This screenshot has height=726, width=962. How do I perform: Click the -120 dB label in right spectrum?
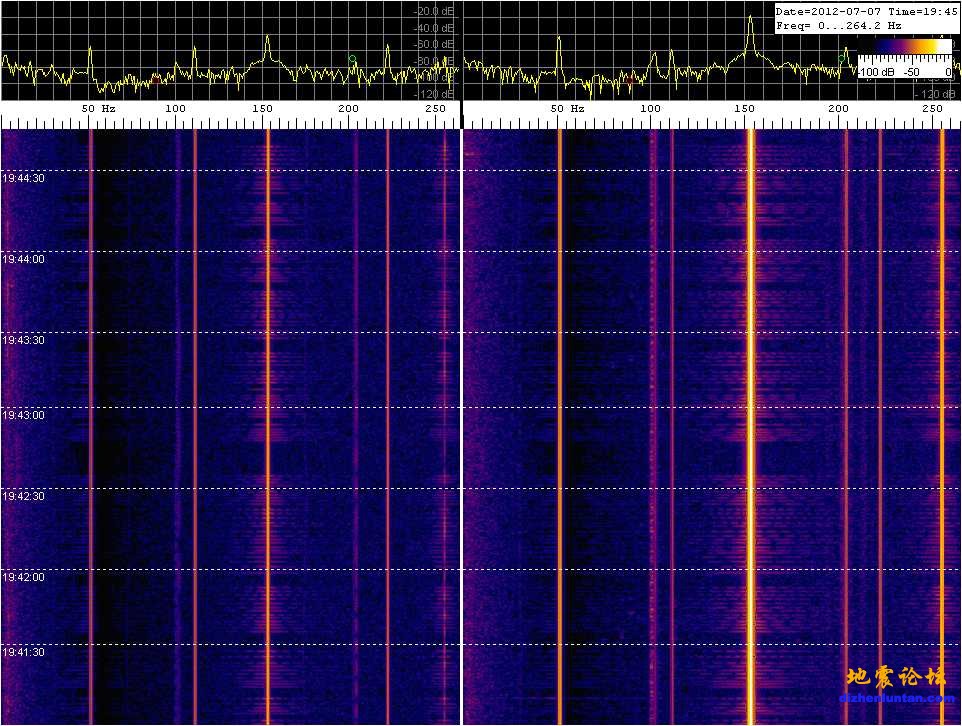(x=935, y=95)
